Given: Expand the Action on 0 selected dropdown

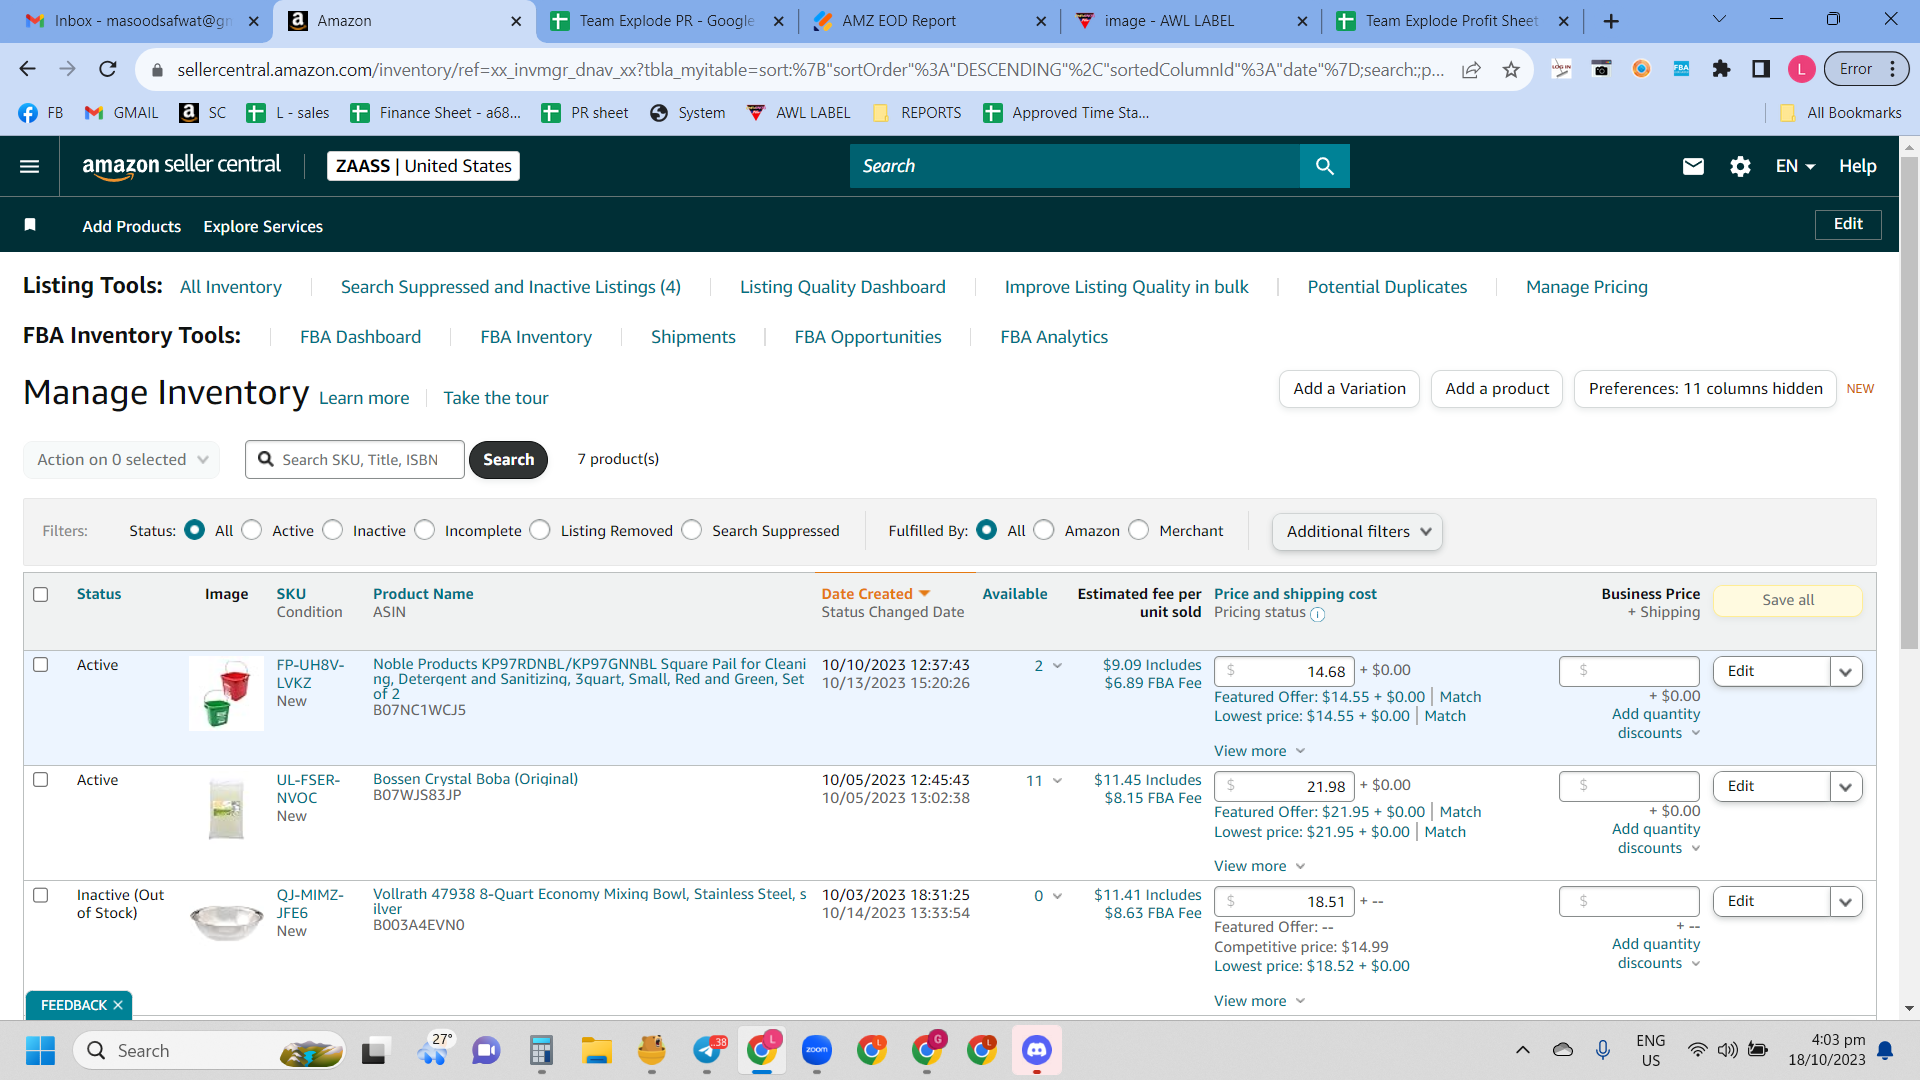Looking at the screenshot, I should [x=122, y=460].
